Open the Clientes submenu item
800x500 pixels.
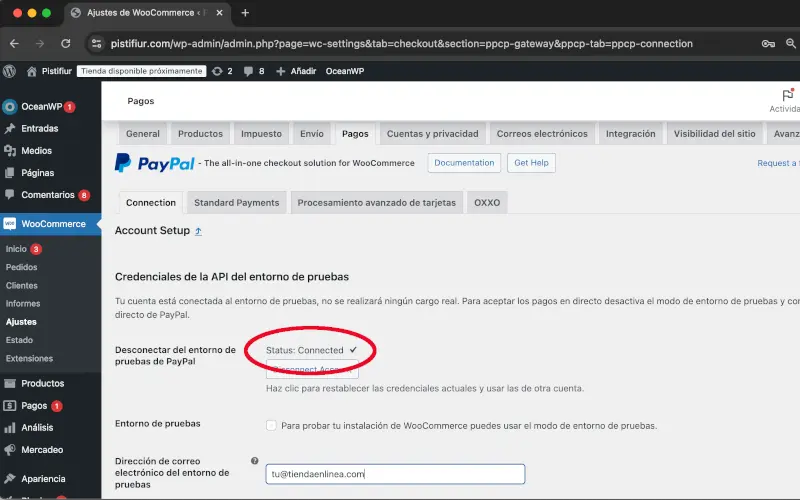21,285
